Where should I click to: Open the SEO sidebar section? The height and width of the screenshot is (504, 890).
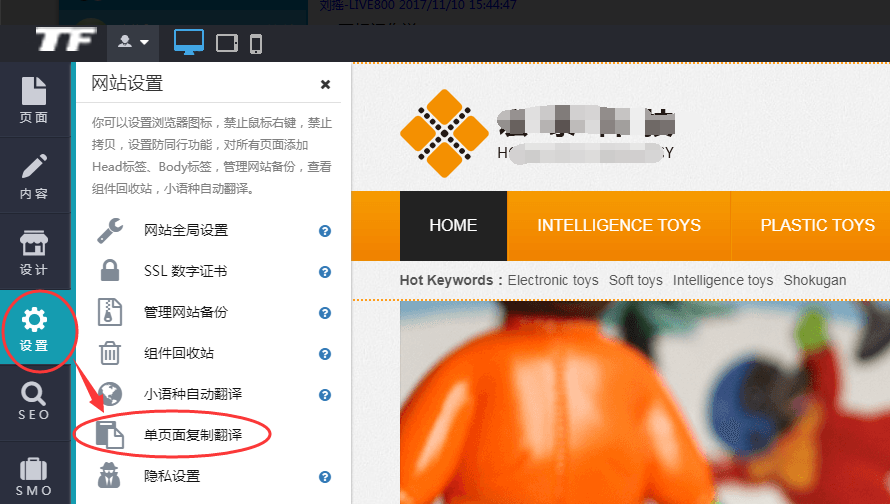click(x=34, y=400)
